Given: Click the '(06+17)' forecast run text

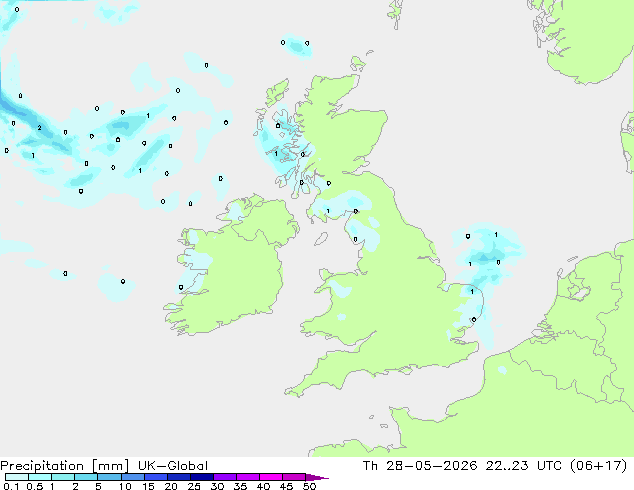Looking at the screenshot, I should click(x=598, y=466).
